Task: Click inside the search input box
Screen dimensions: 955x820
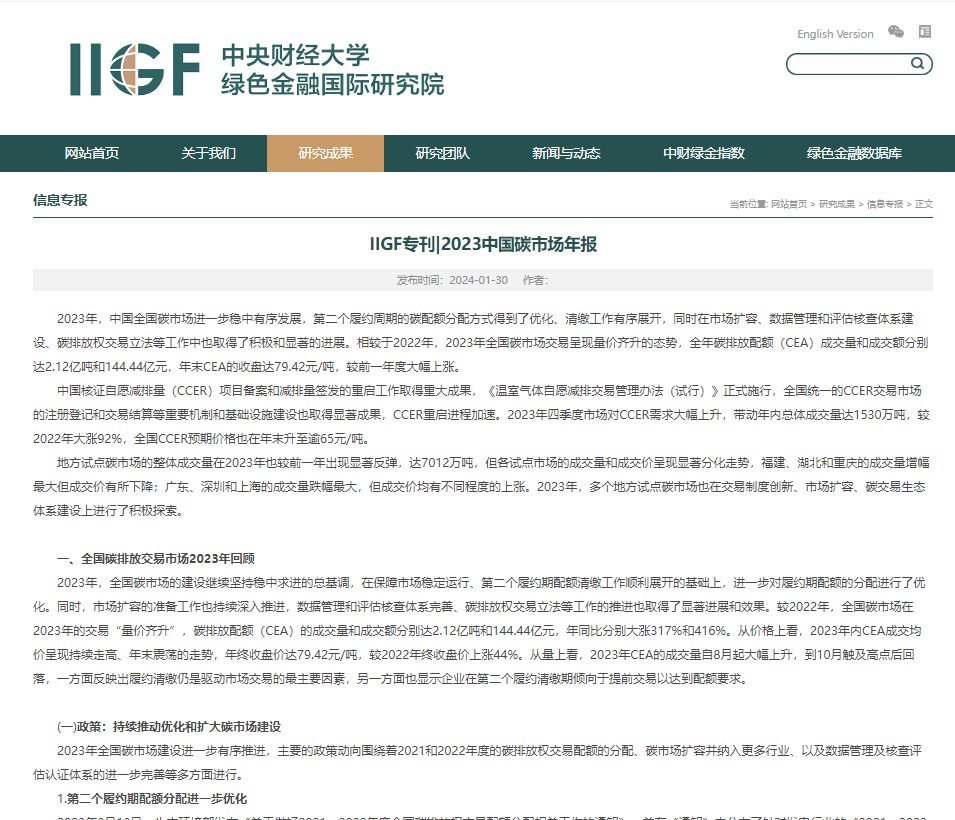Action: click(845, 63)
